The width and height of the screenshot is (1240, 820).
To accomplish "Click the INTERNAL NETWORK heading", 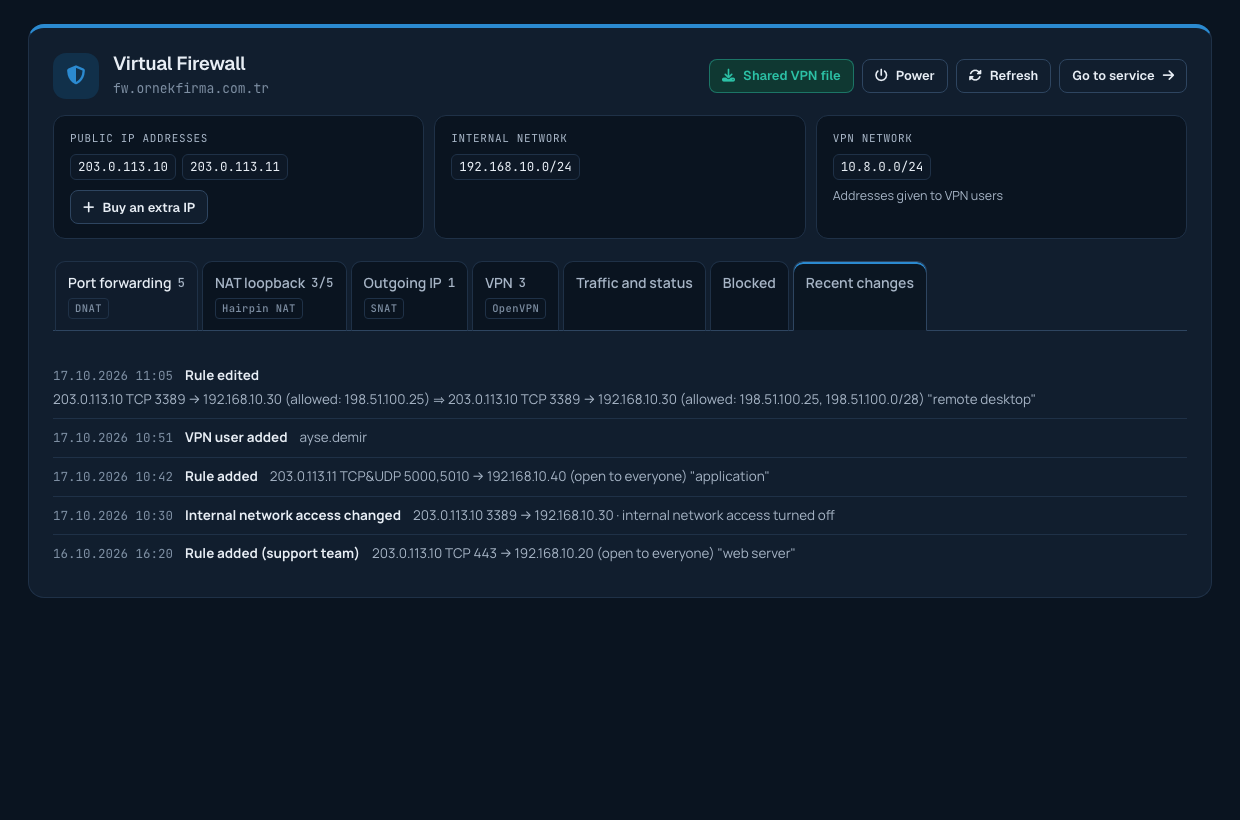I will click(509, 138).
